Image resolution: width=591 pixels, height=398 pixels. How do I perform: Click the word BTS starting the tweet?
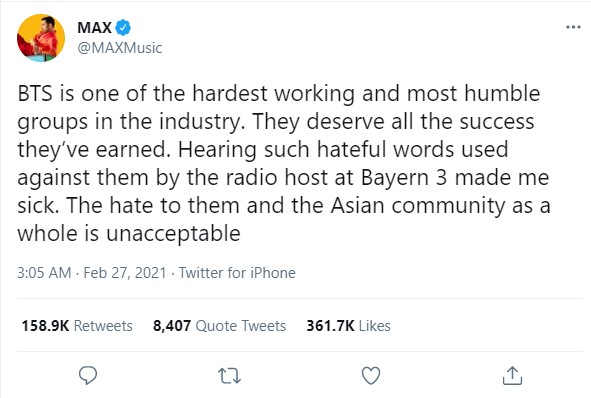pyautogui.click(x=35, y=93)
